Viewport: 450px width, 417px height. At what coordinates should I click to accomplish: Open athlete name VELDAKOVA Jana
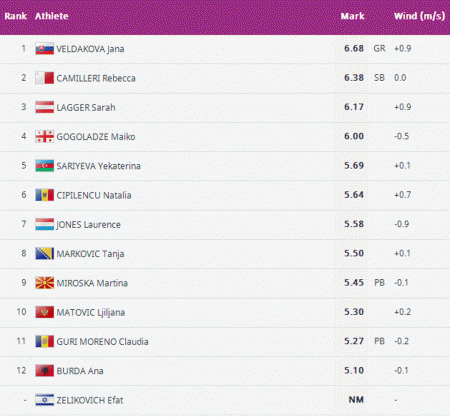(90, 49)
